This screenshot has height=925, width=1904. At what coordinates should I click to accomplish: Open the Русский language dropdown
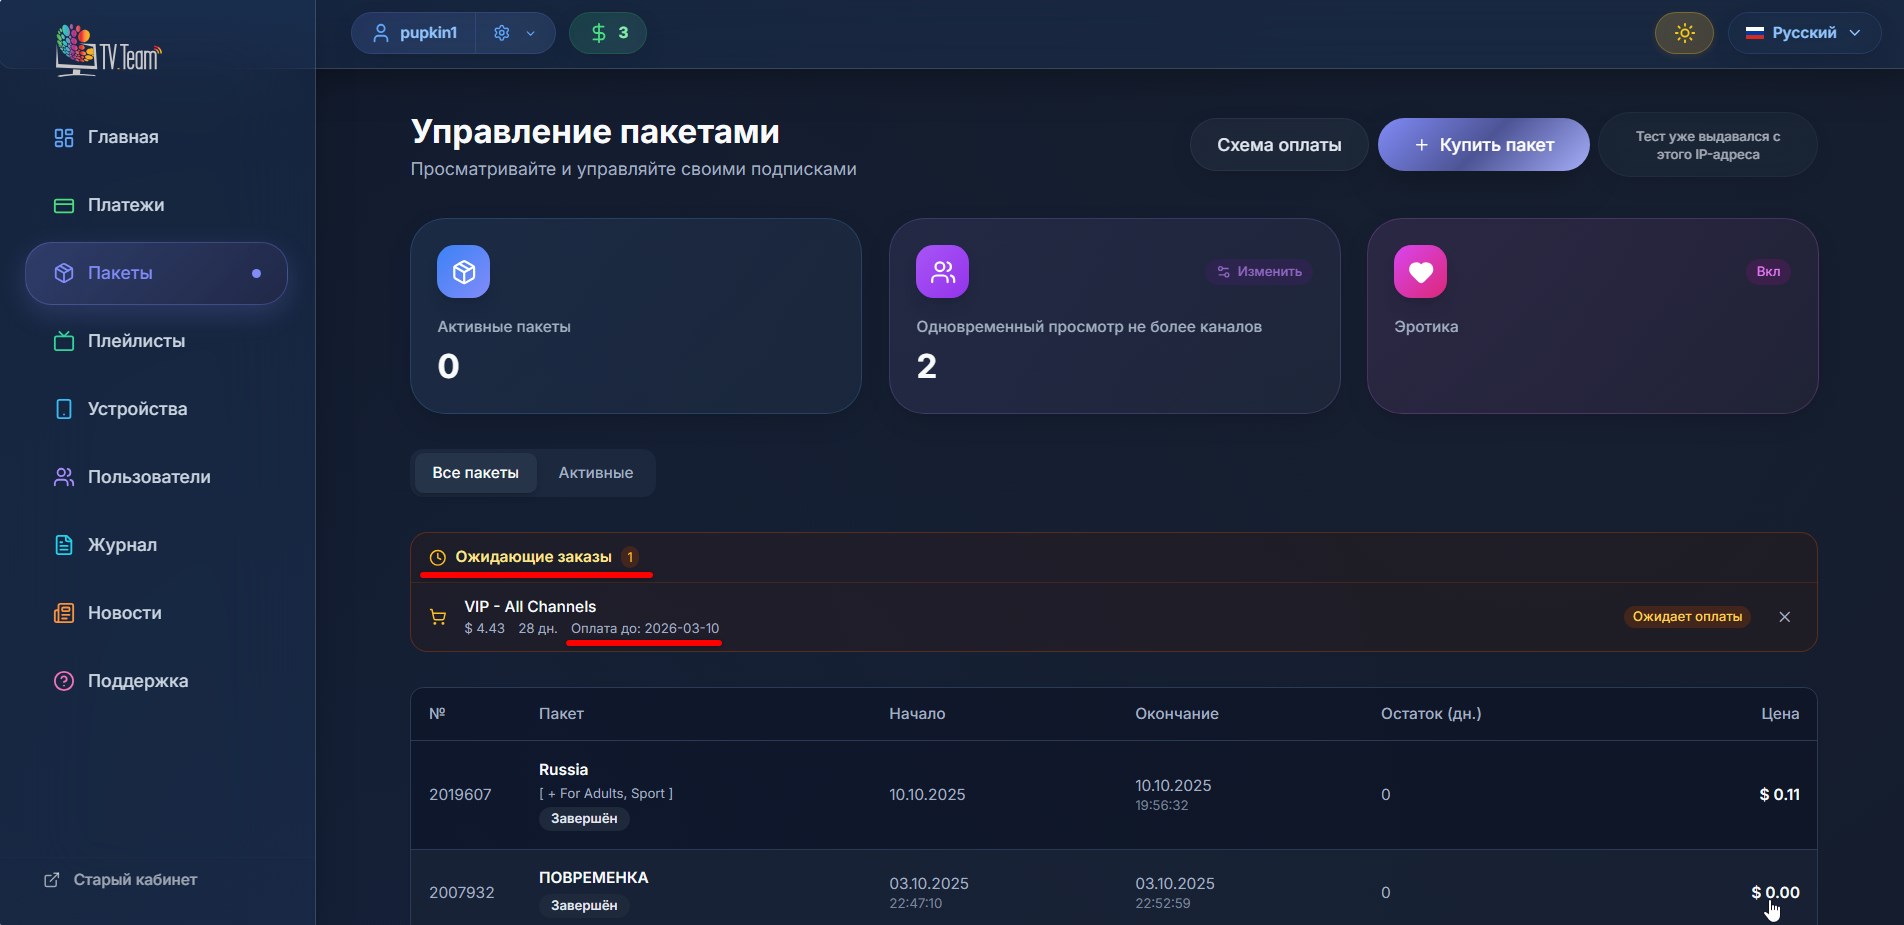1803,33
